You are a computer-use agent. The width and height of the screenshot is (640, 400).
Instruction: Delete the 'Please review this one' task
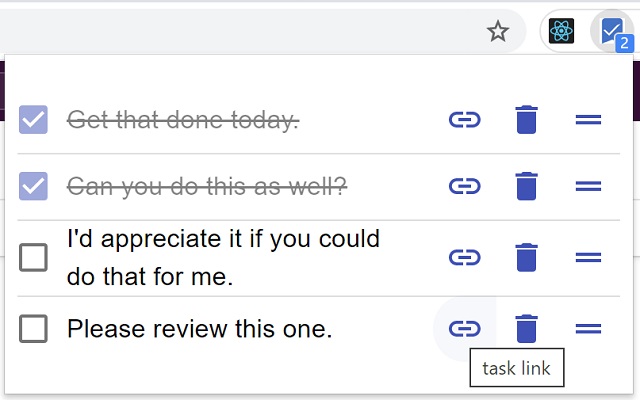(x=526, y=328)
